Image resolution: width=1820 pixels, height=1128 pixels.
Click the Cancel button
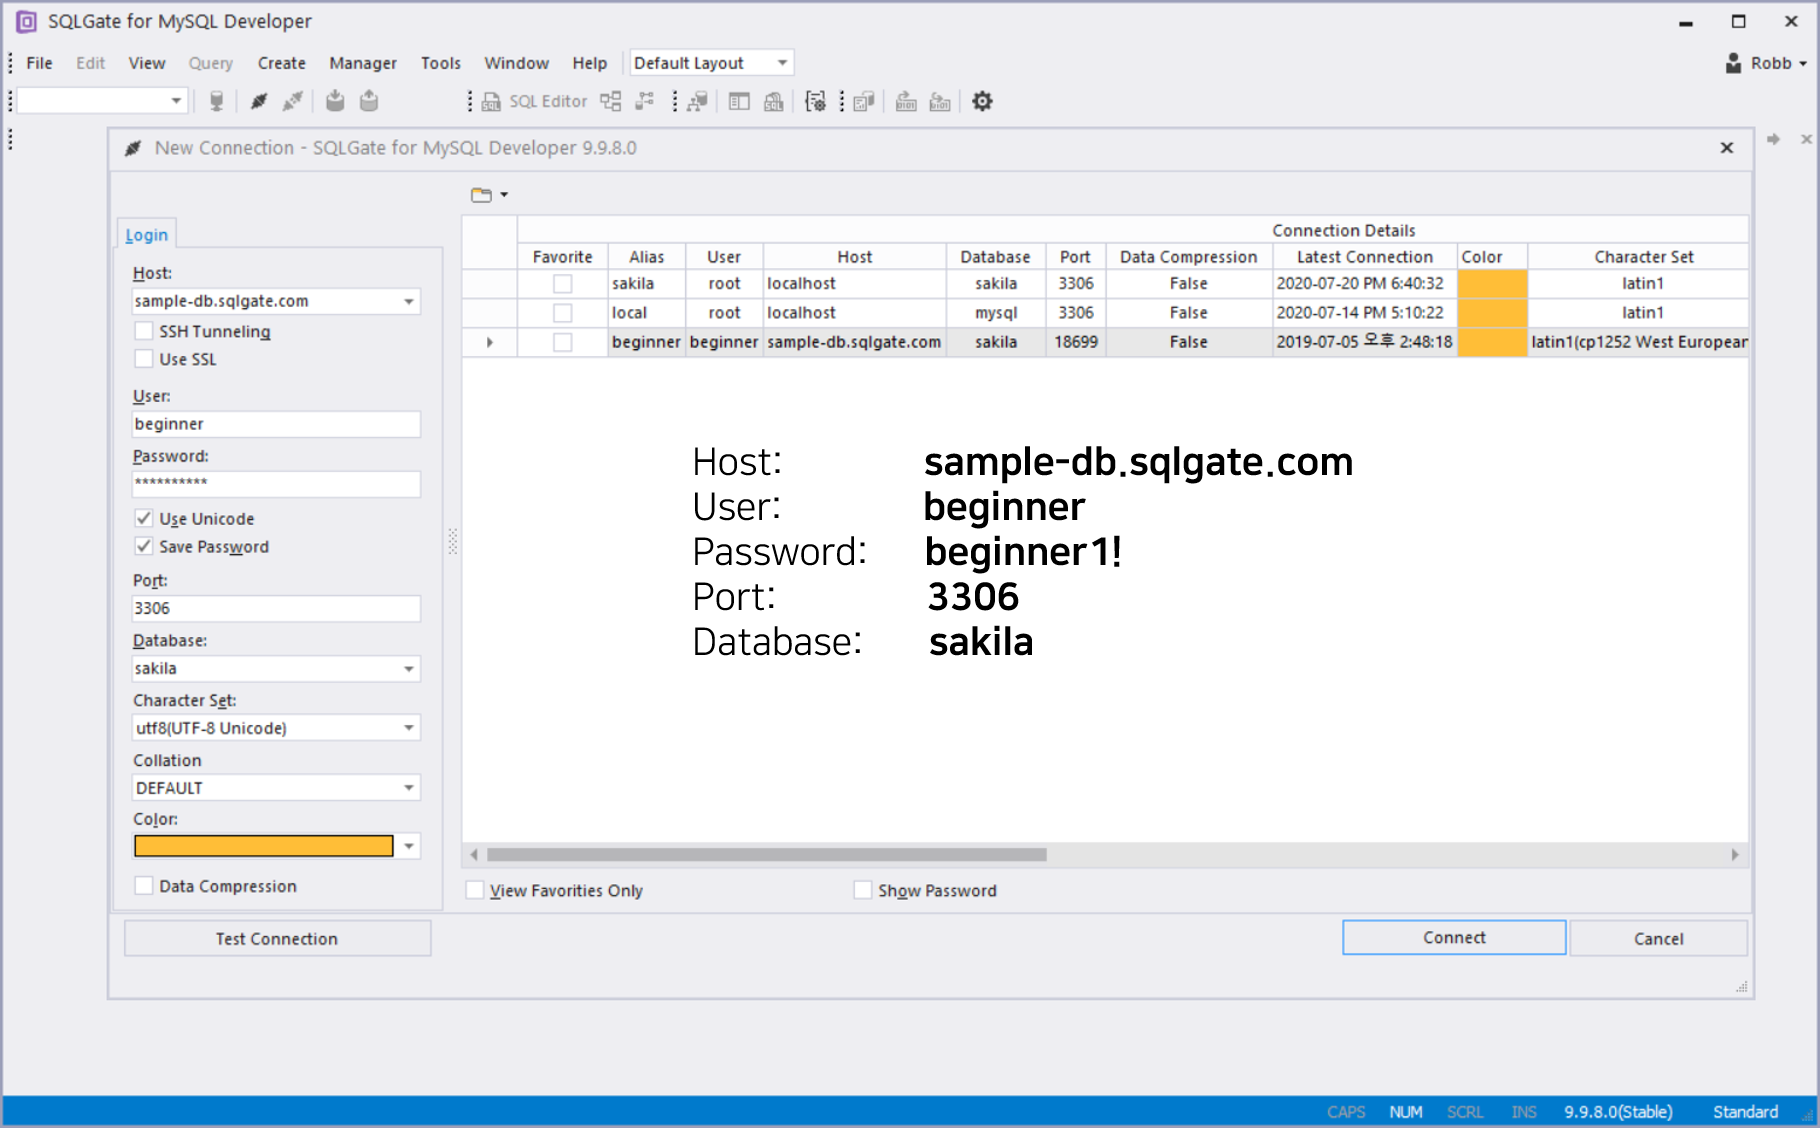click(1659, 938)
